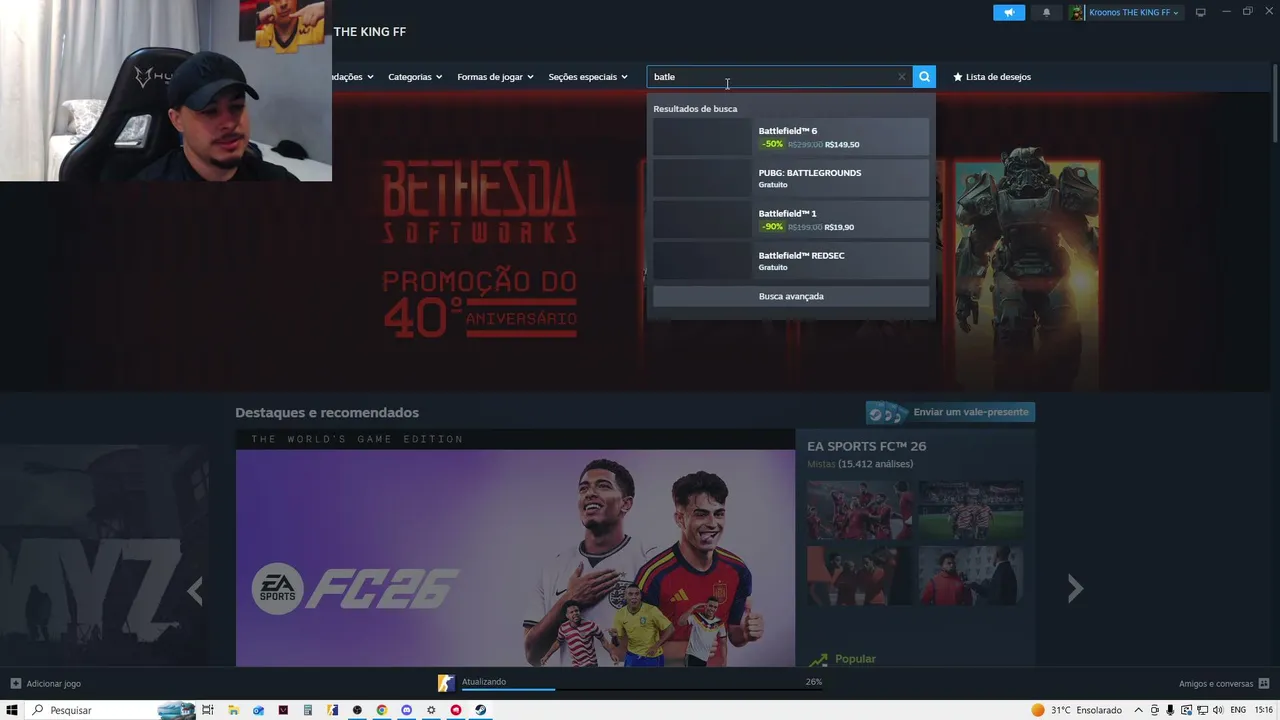1280x720 pixels.
Task: Expand the Seções especiais menu
Action: (588, 77)
